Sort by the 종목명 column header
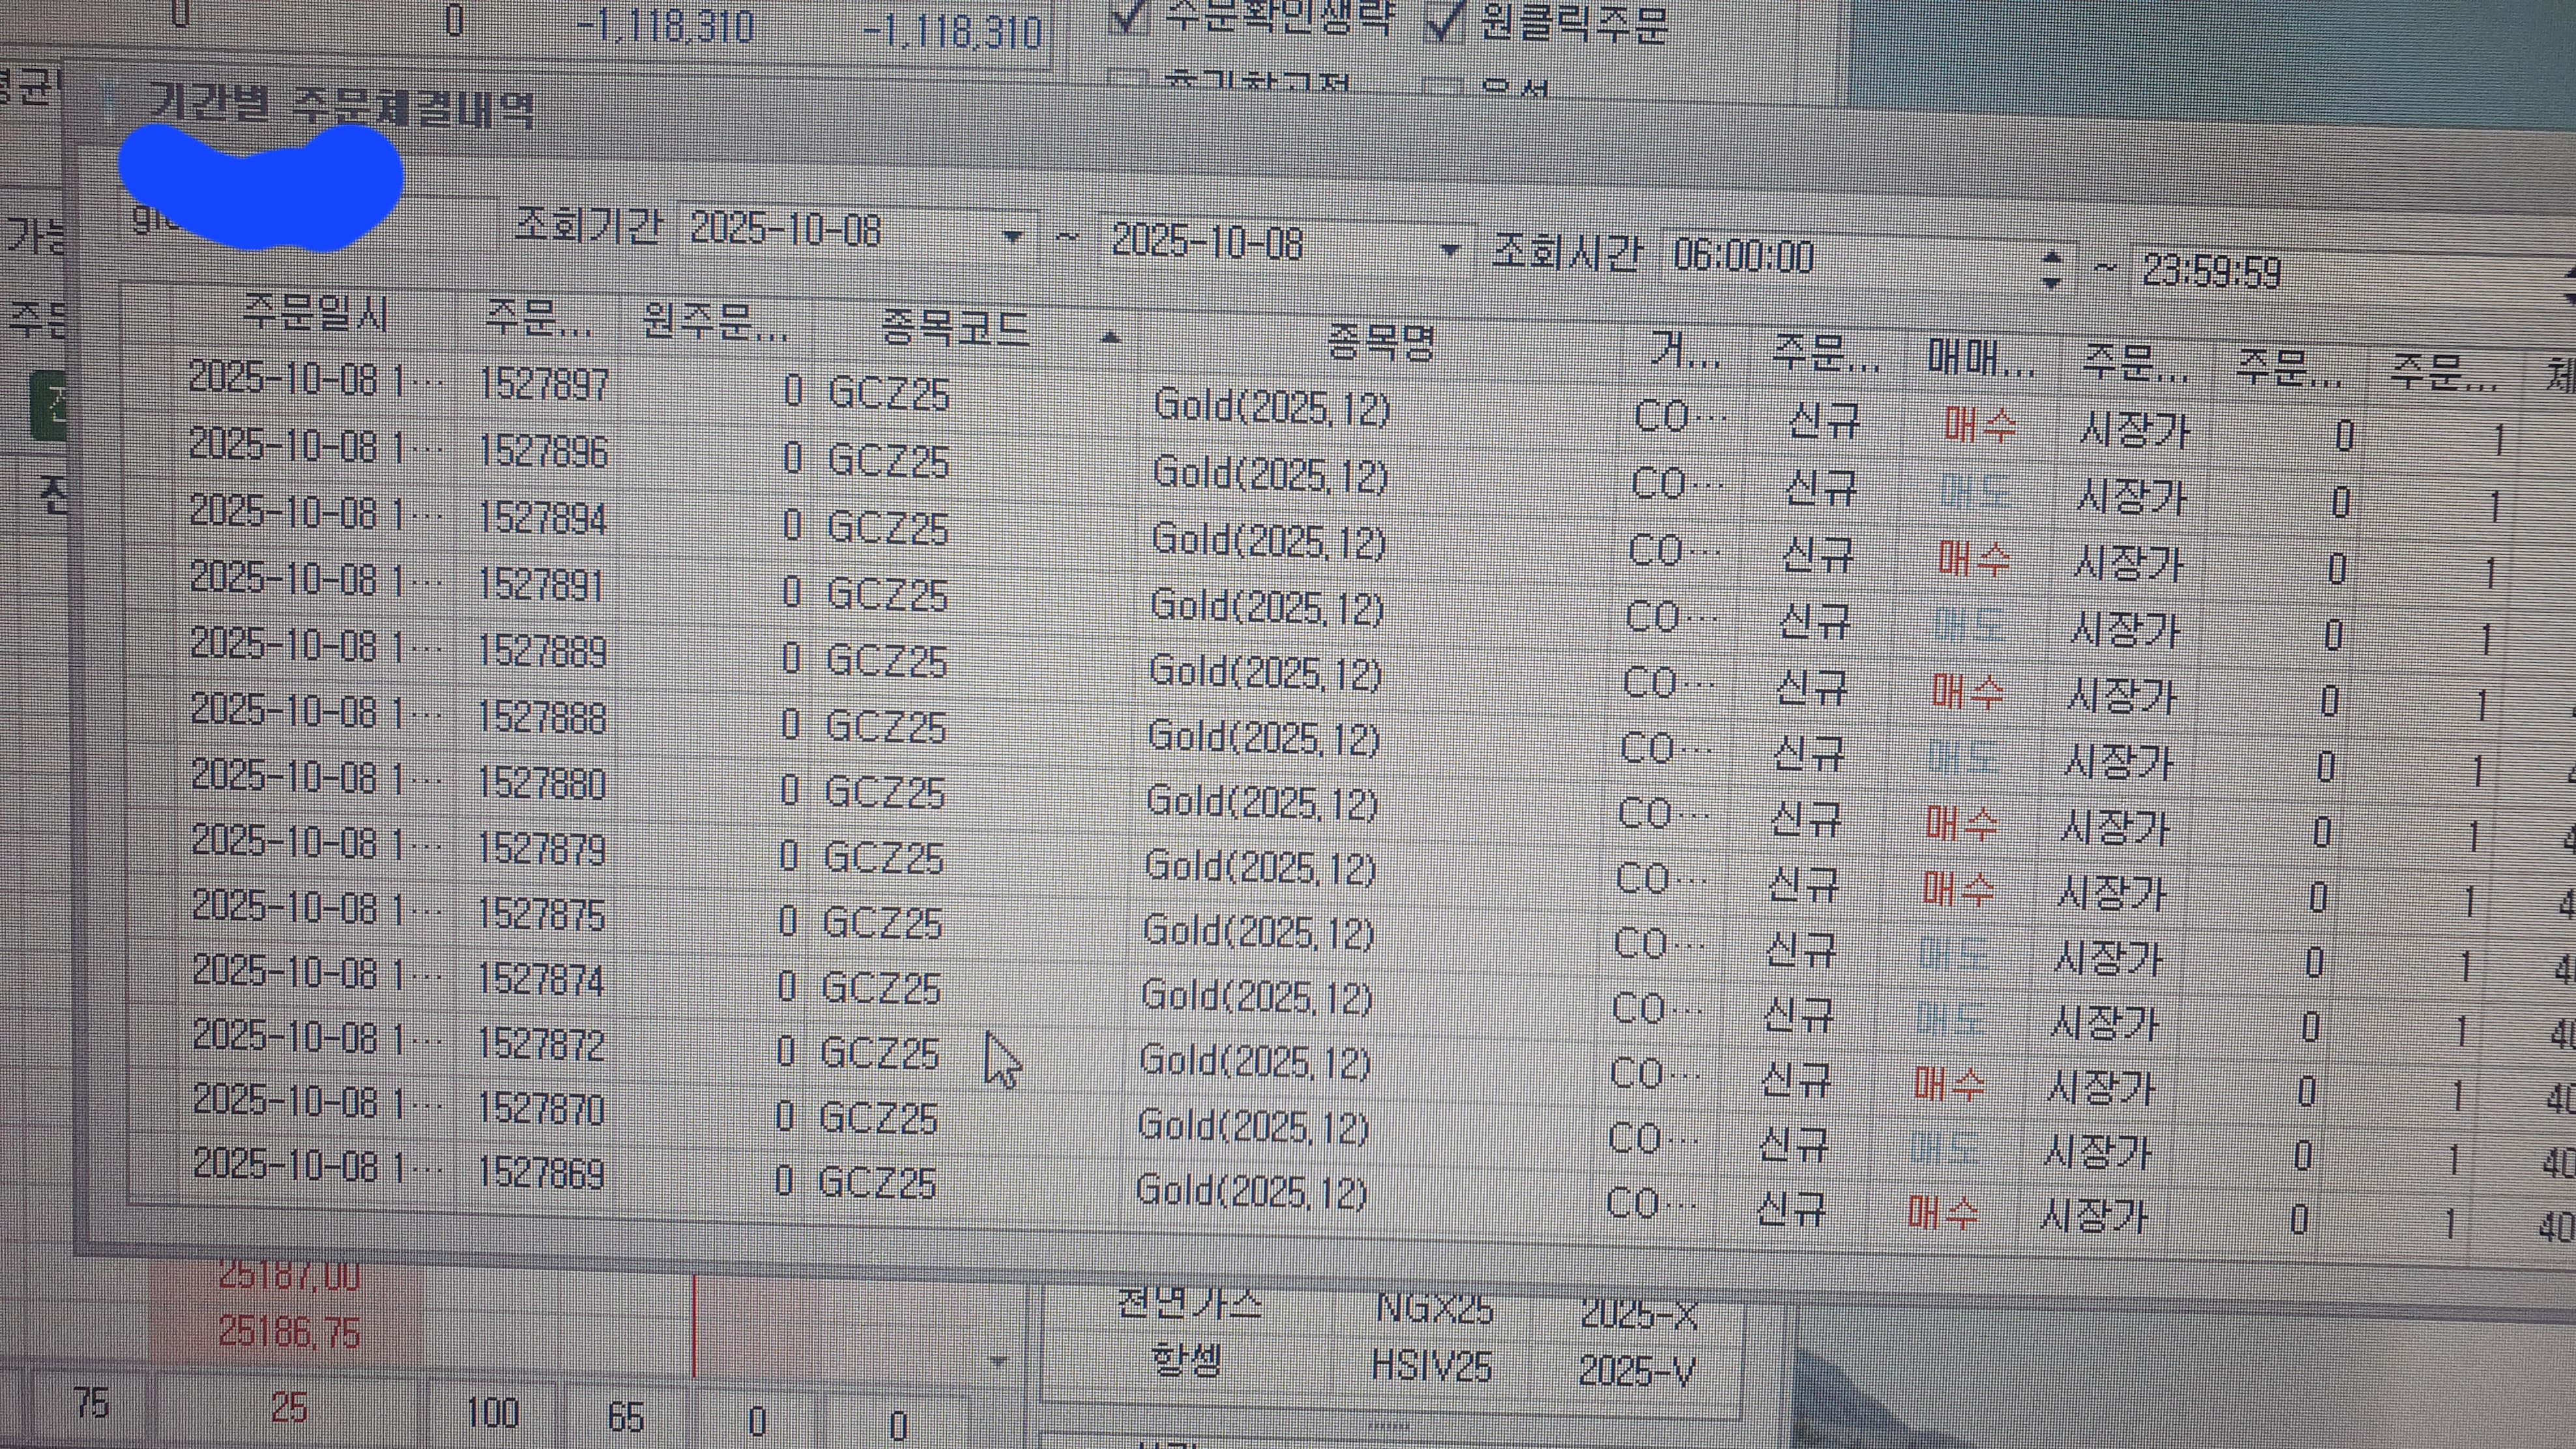The width and height of the screenshot is (2576, 1449). click(x=1380, y=344)
